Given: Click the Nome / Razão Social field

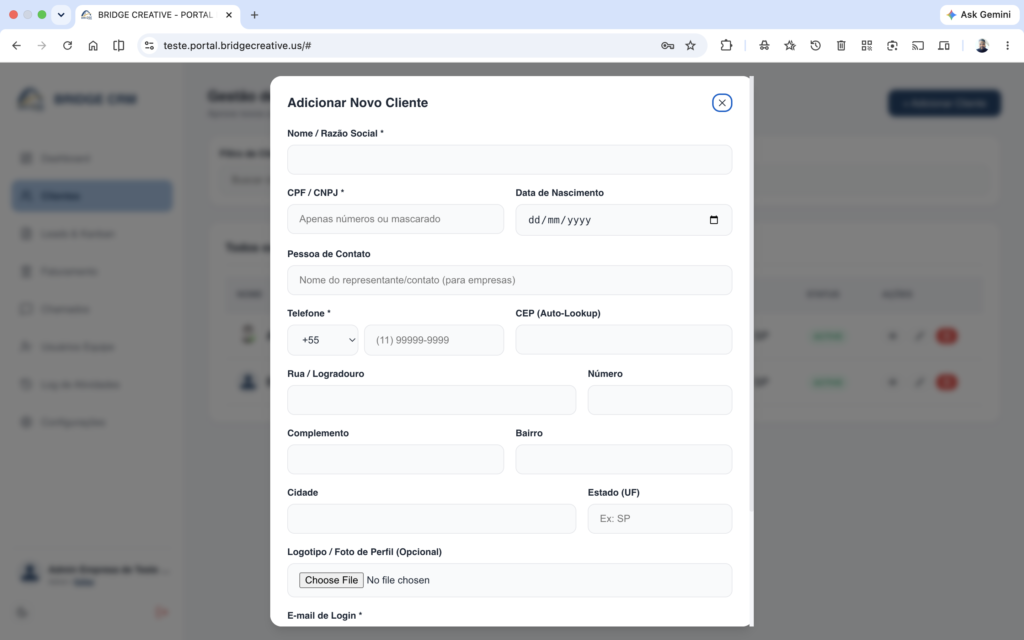Looking at the screenshot, I should tap(509, 159).
